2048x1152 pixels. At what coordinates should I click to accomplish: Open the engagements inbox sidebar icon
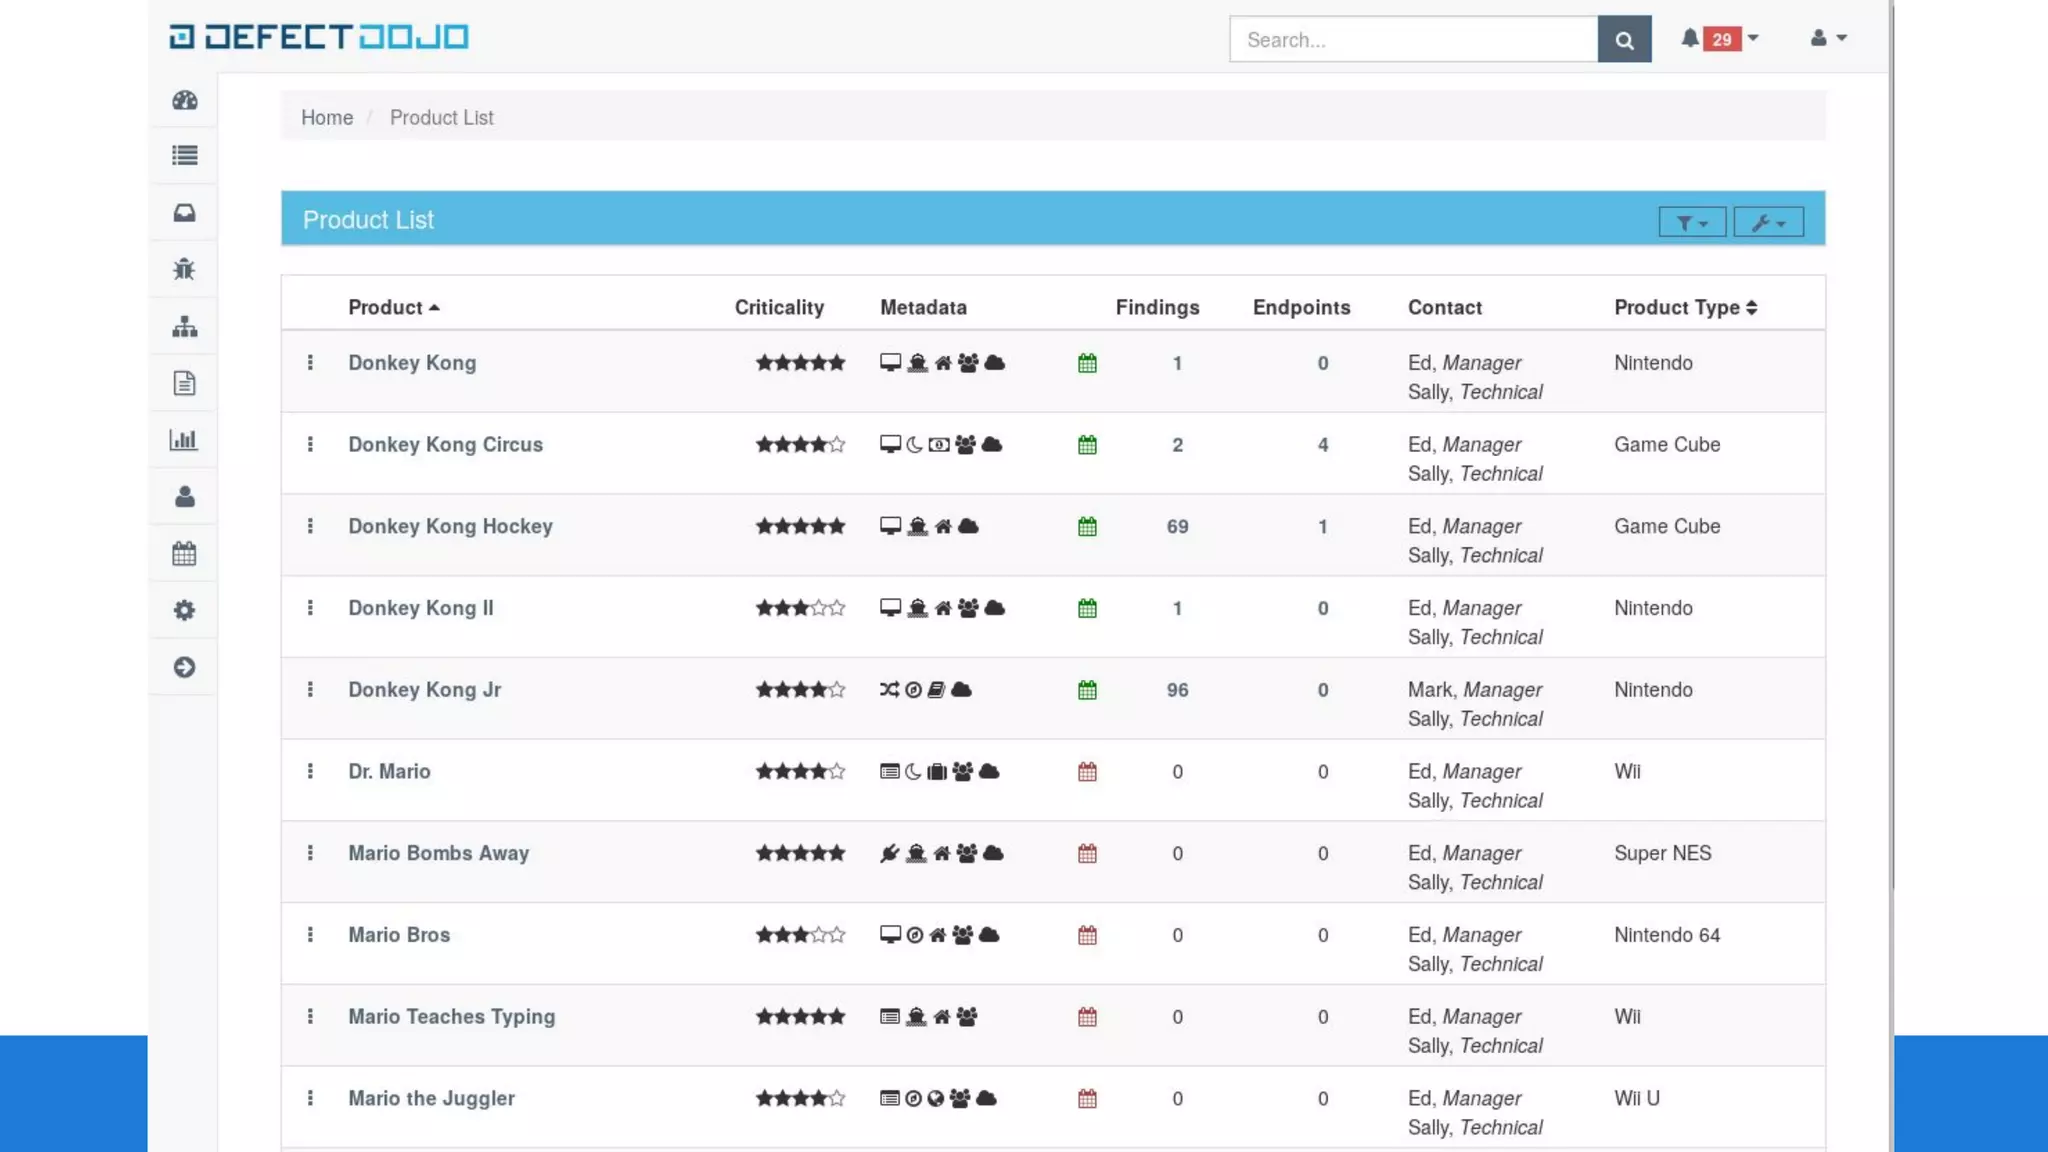click(x=184, y=213)
